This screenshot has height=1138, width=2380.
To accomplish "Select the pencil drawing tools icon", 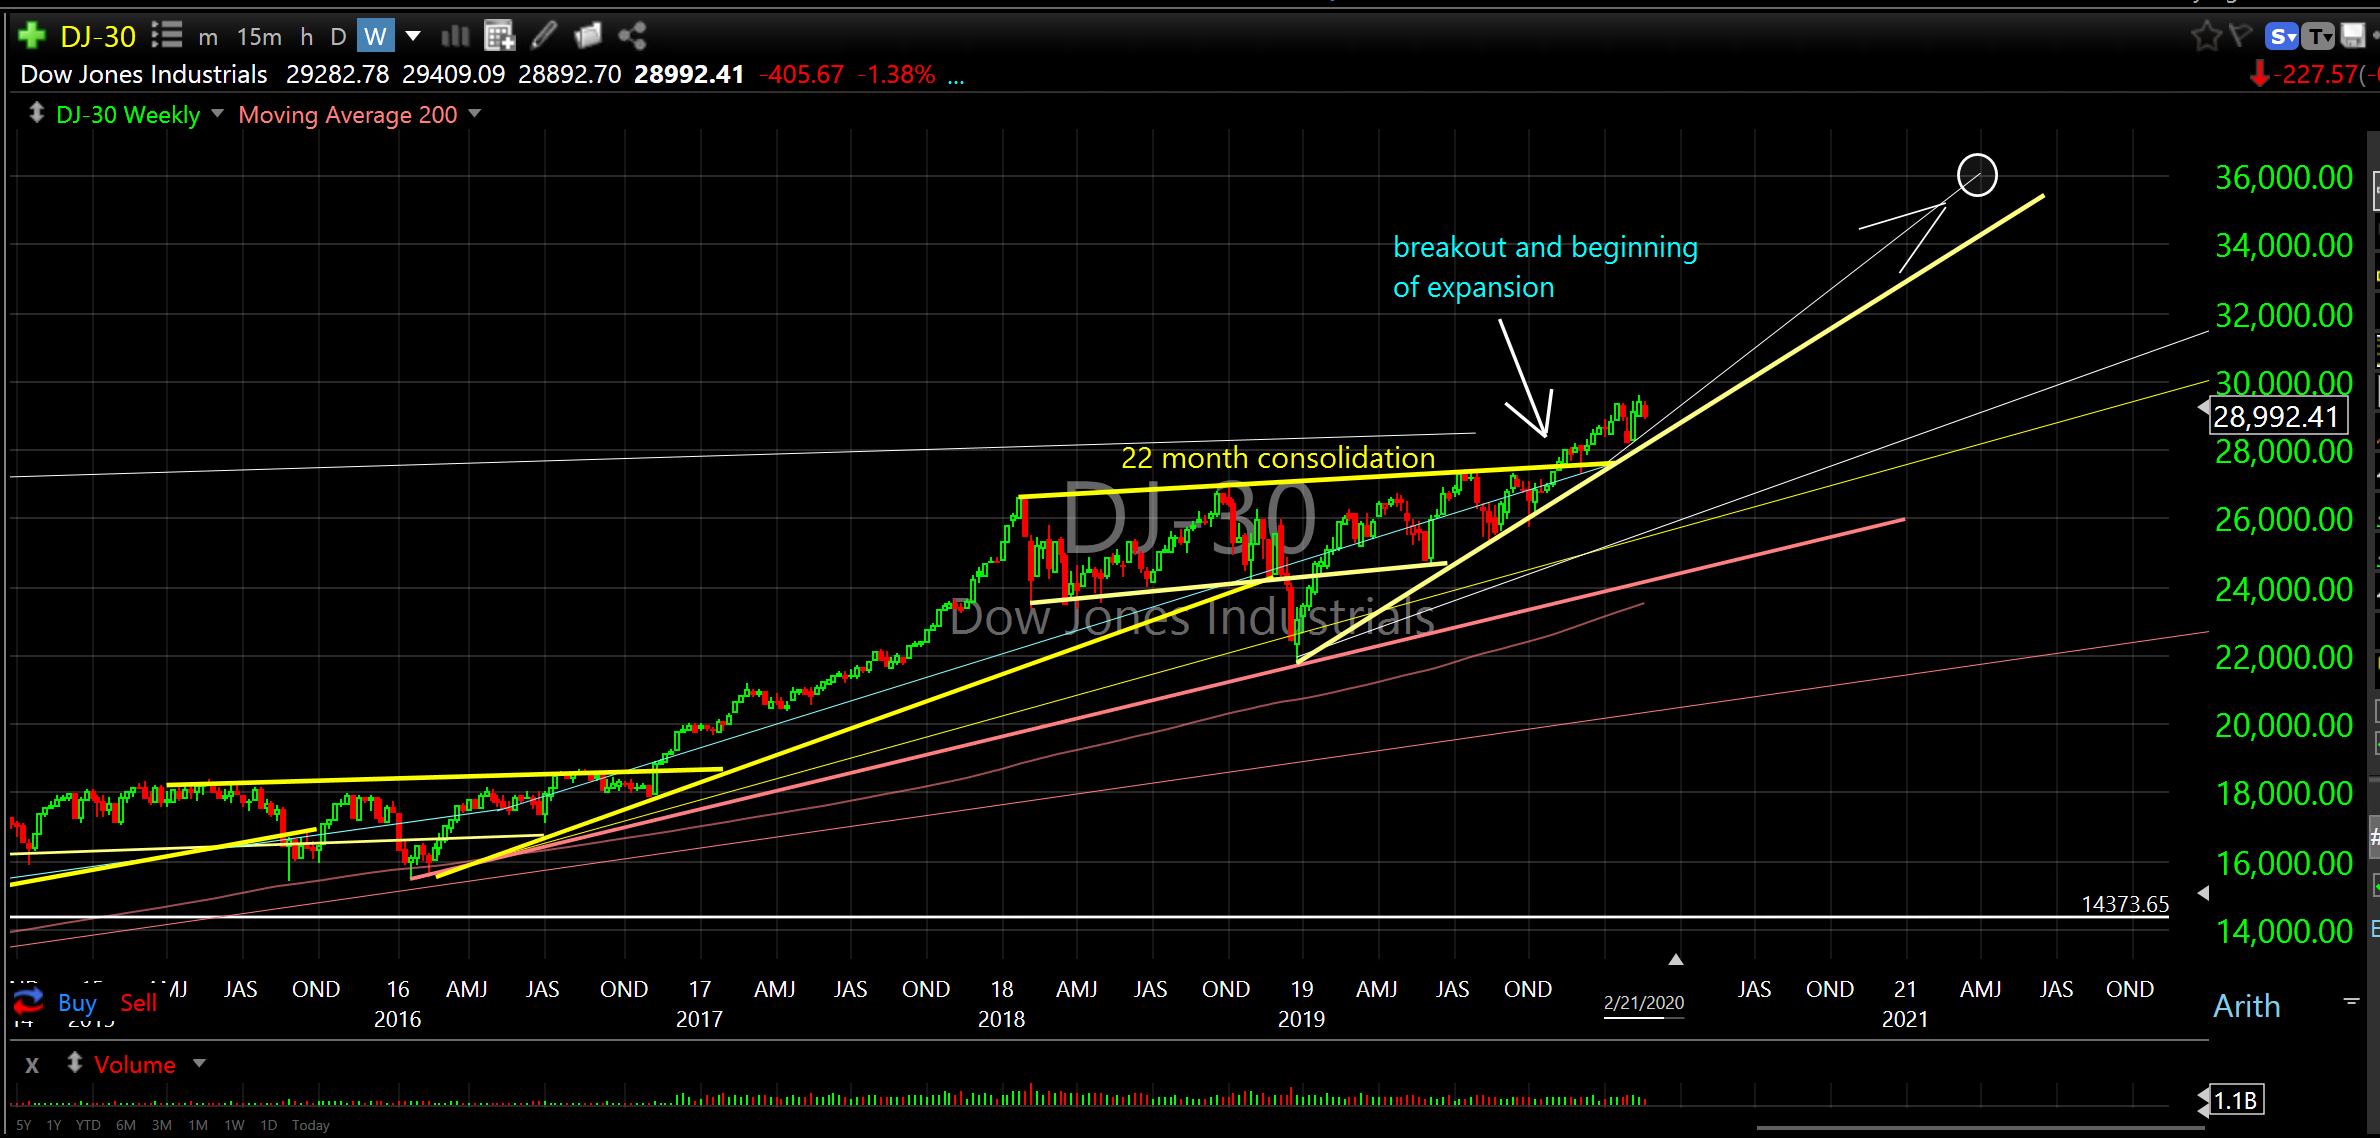I will [x=543, y=37].
